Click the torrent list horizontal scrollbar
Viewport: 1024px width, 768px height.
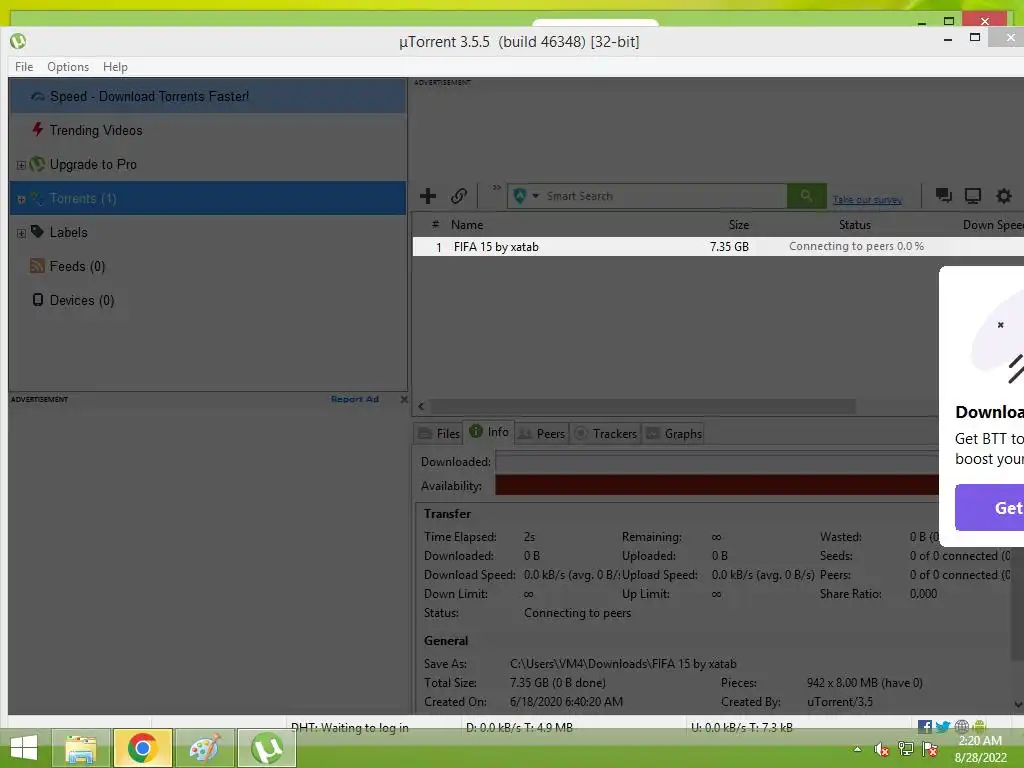(643, 406)
